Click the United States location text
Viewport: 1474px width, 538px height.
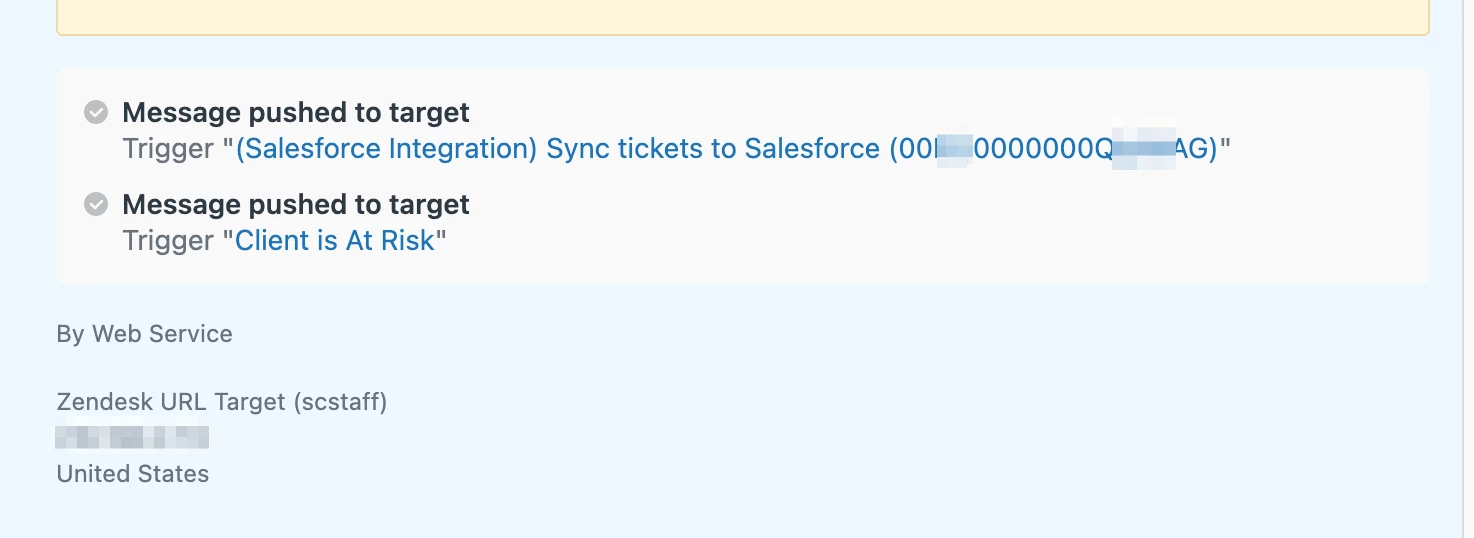click(x=133, y=474)
